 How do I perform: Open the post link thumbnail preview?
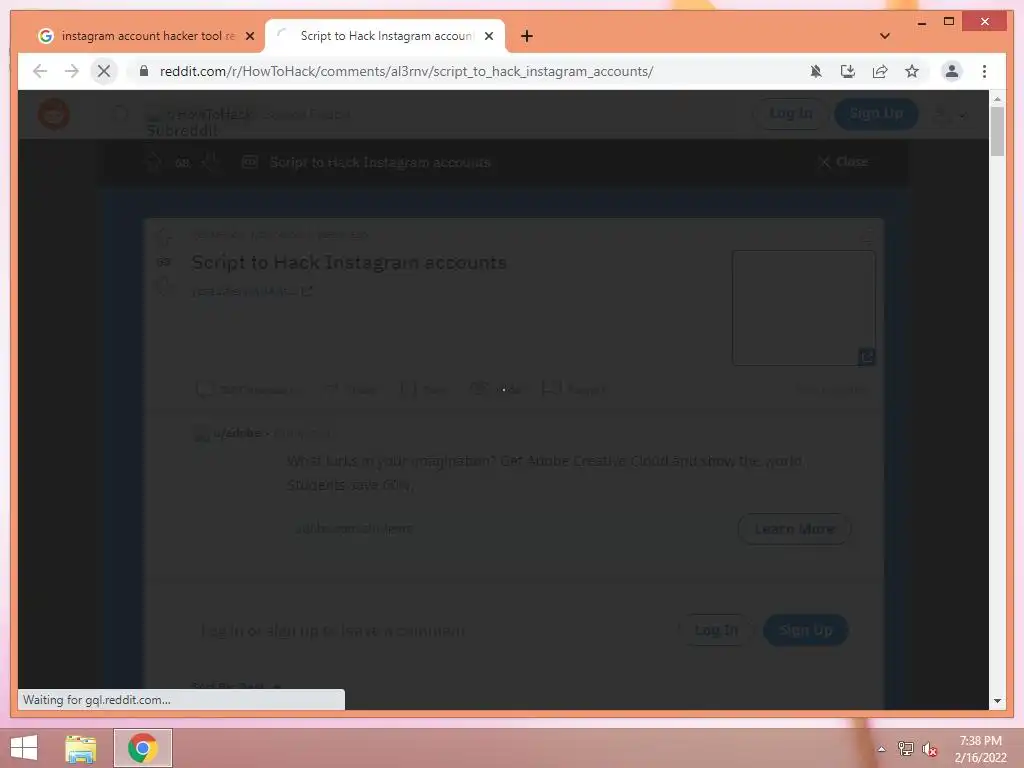(803, 308)
